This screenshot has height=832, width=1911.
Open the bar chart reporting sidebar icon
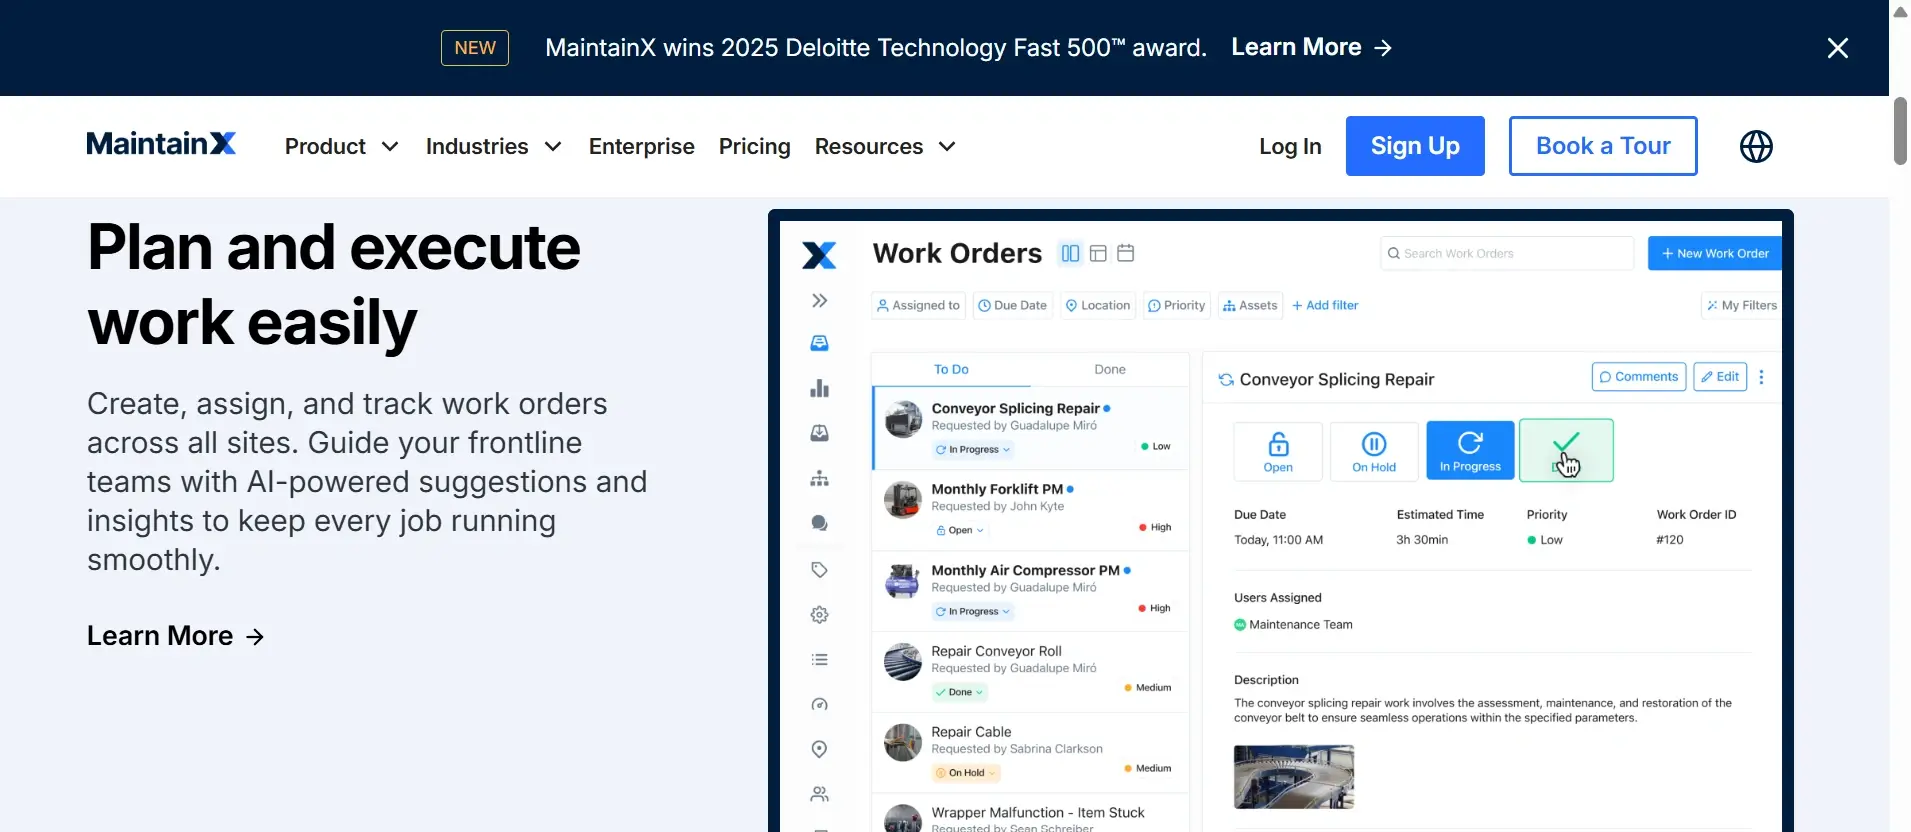(x=820, y=388)
